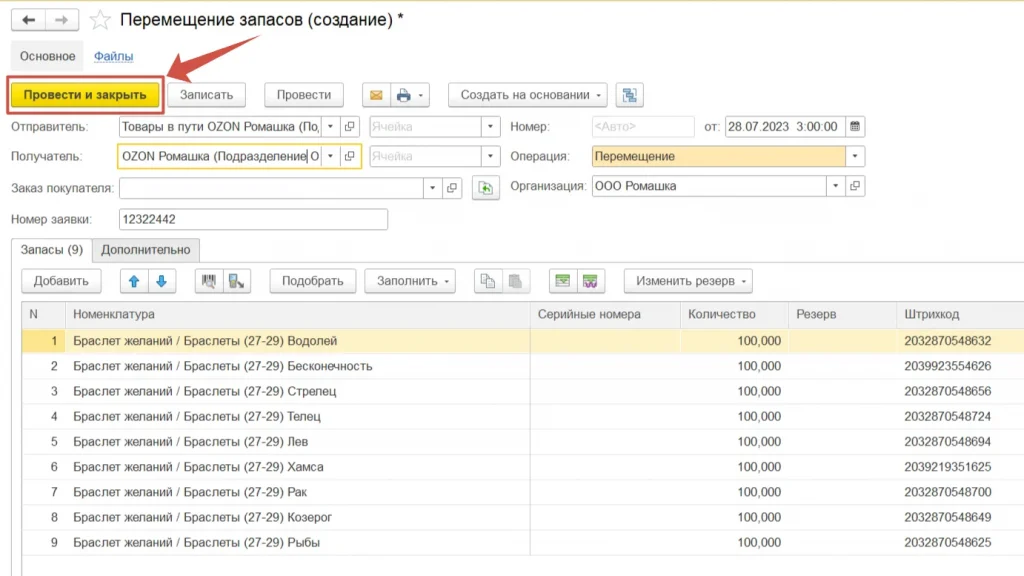The image size is (1024, 576).
Task: Click the Записать button
Action: point(206,95)
